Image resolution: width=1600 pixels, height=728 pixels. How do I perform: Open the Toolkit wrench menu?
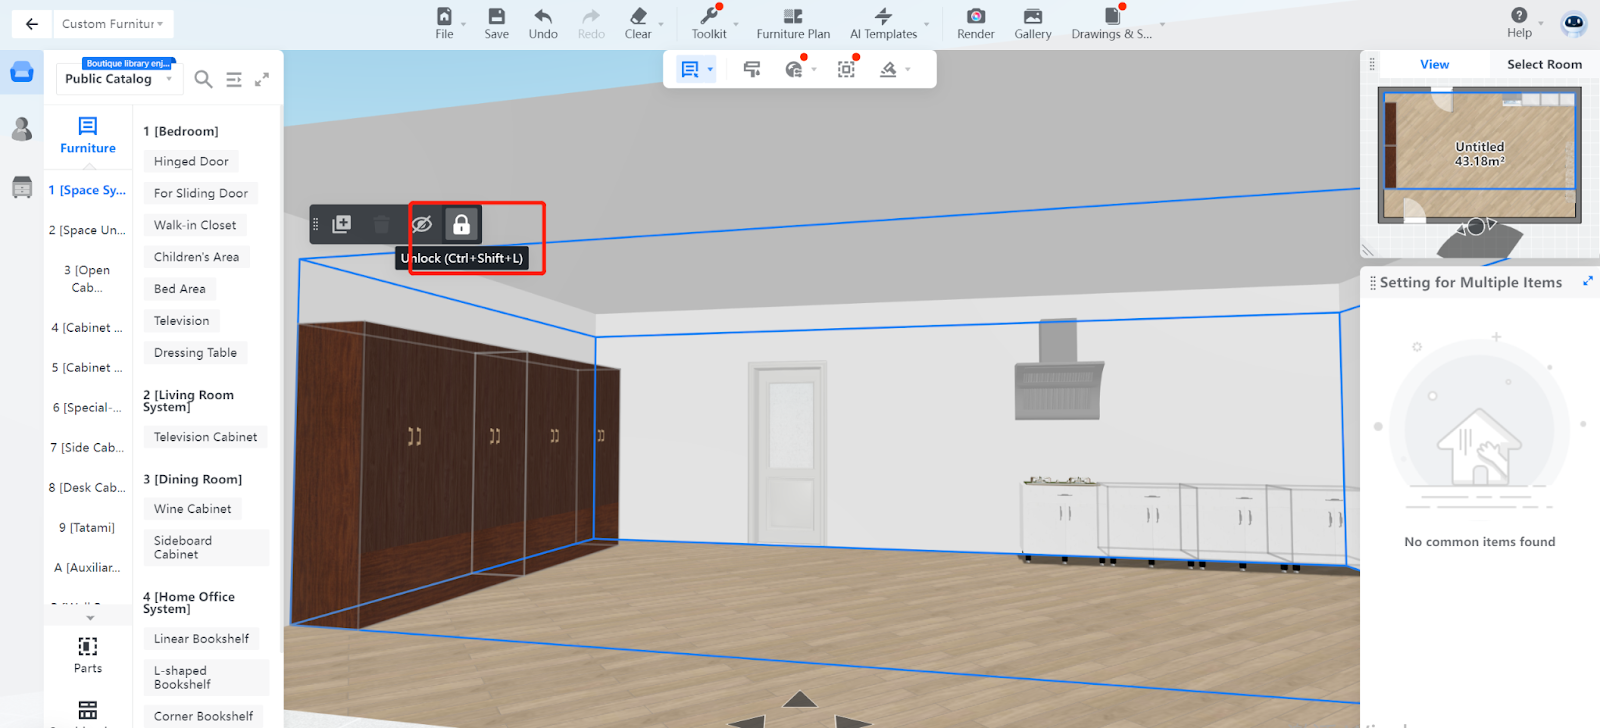coord(709,24)
